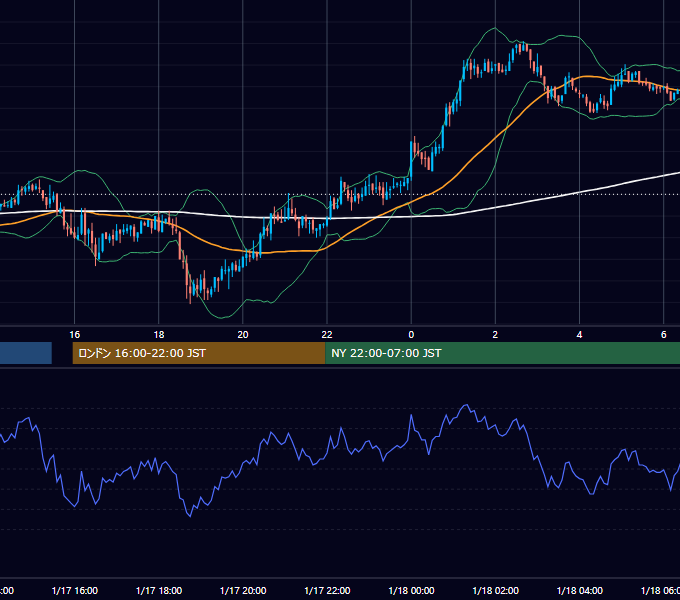This screenshot has width=680, height=600.
Task: Click hour label 4 on upper time axis
Action: (x=579, y=334)
